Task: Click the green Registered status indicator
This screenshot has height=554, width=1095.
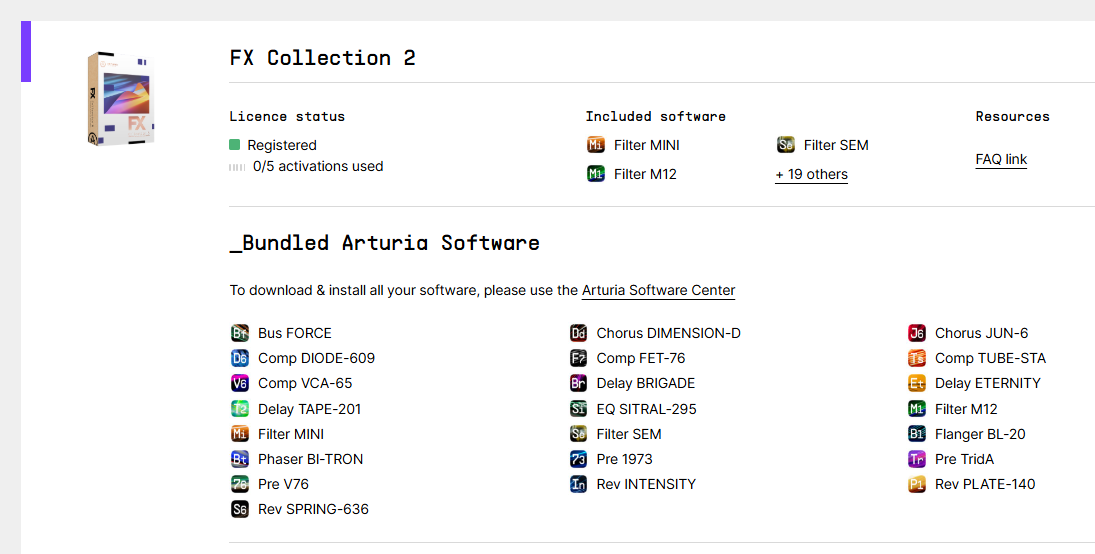Action: point(235,145)
